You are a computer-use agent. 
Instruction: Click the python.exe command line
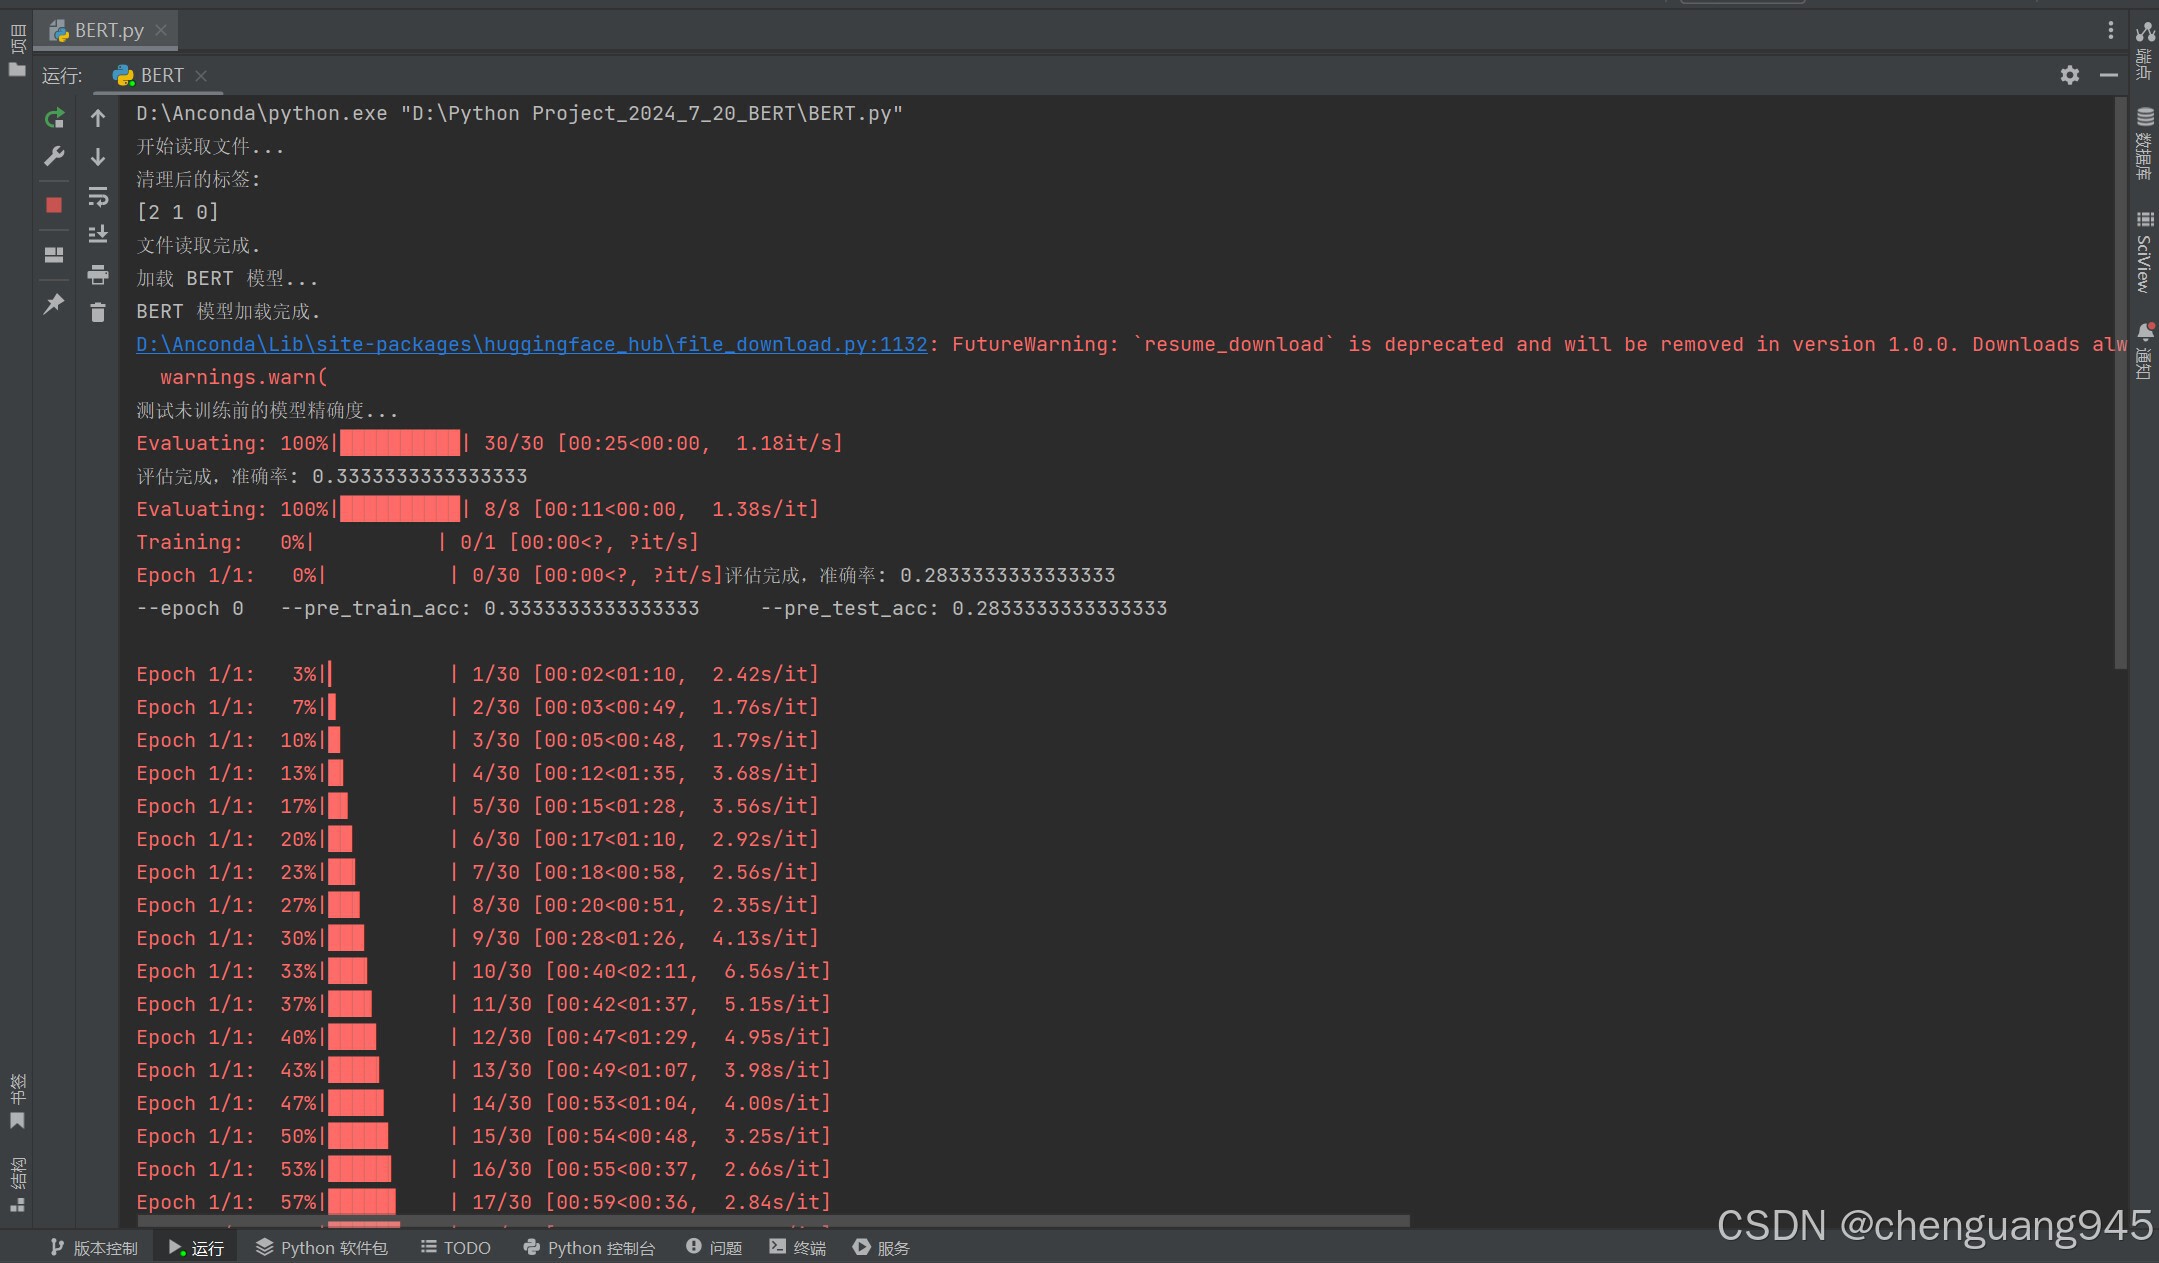(x=519, y=113)
